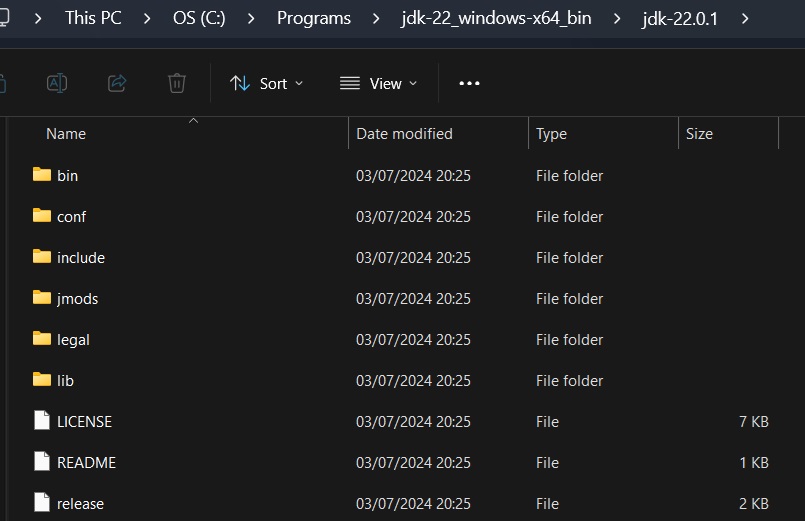Sort by Date modified column header
The image size is (805, 521).
[x=404, y=134]
